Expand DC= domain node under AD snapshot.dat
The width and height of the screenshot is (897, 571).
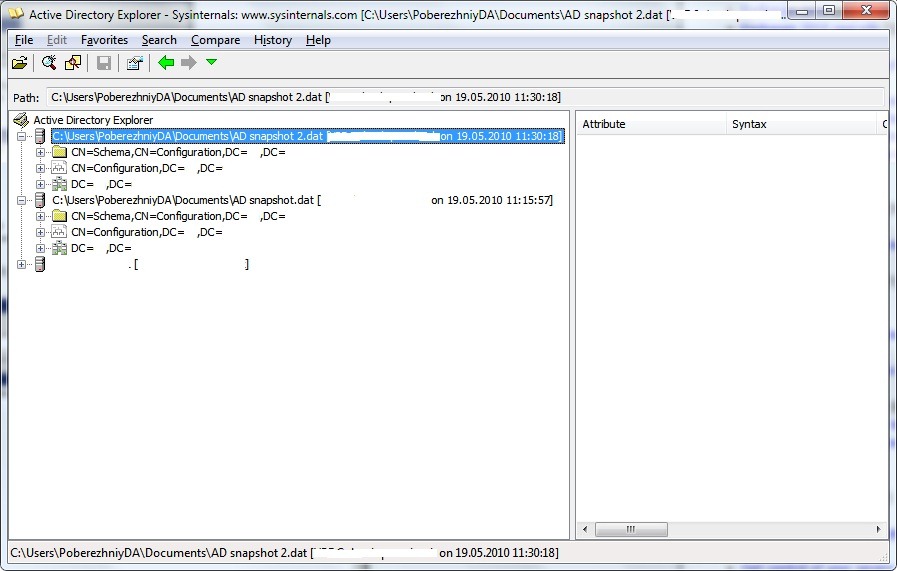(40, 248)
